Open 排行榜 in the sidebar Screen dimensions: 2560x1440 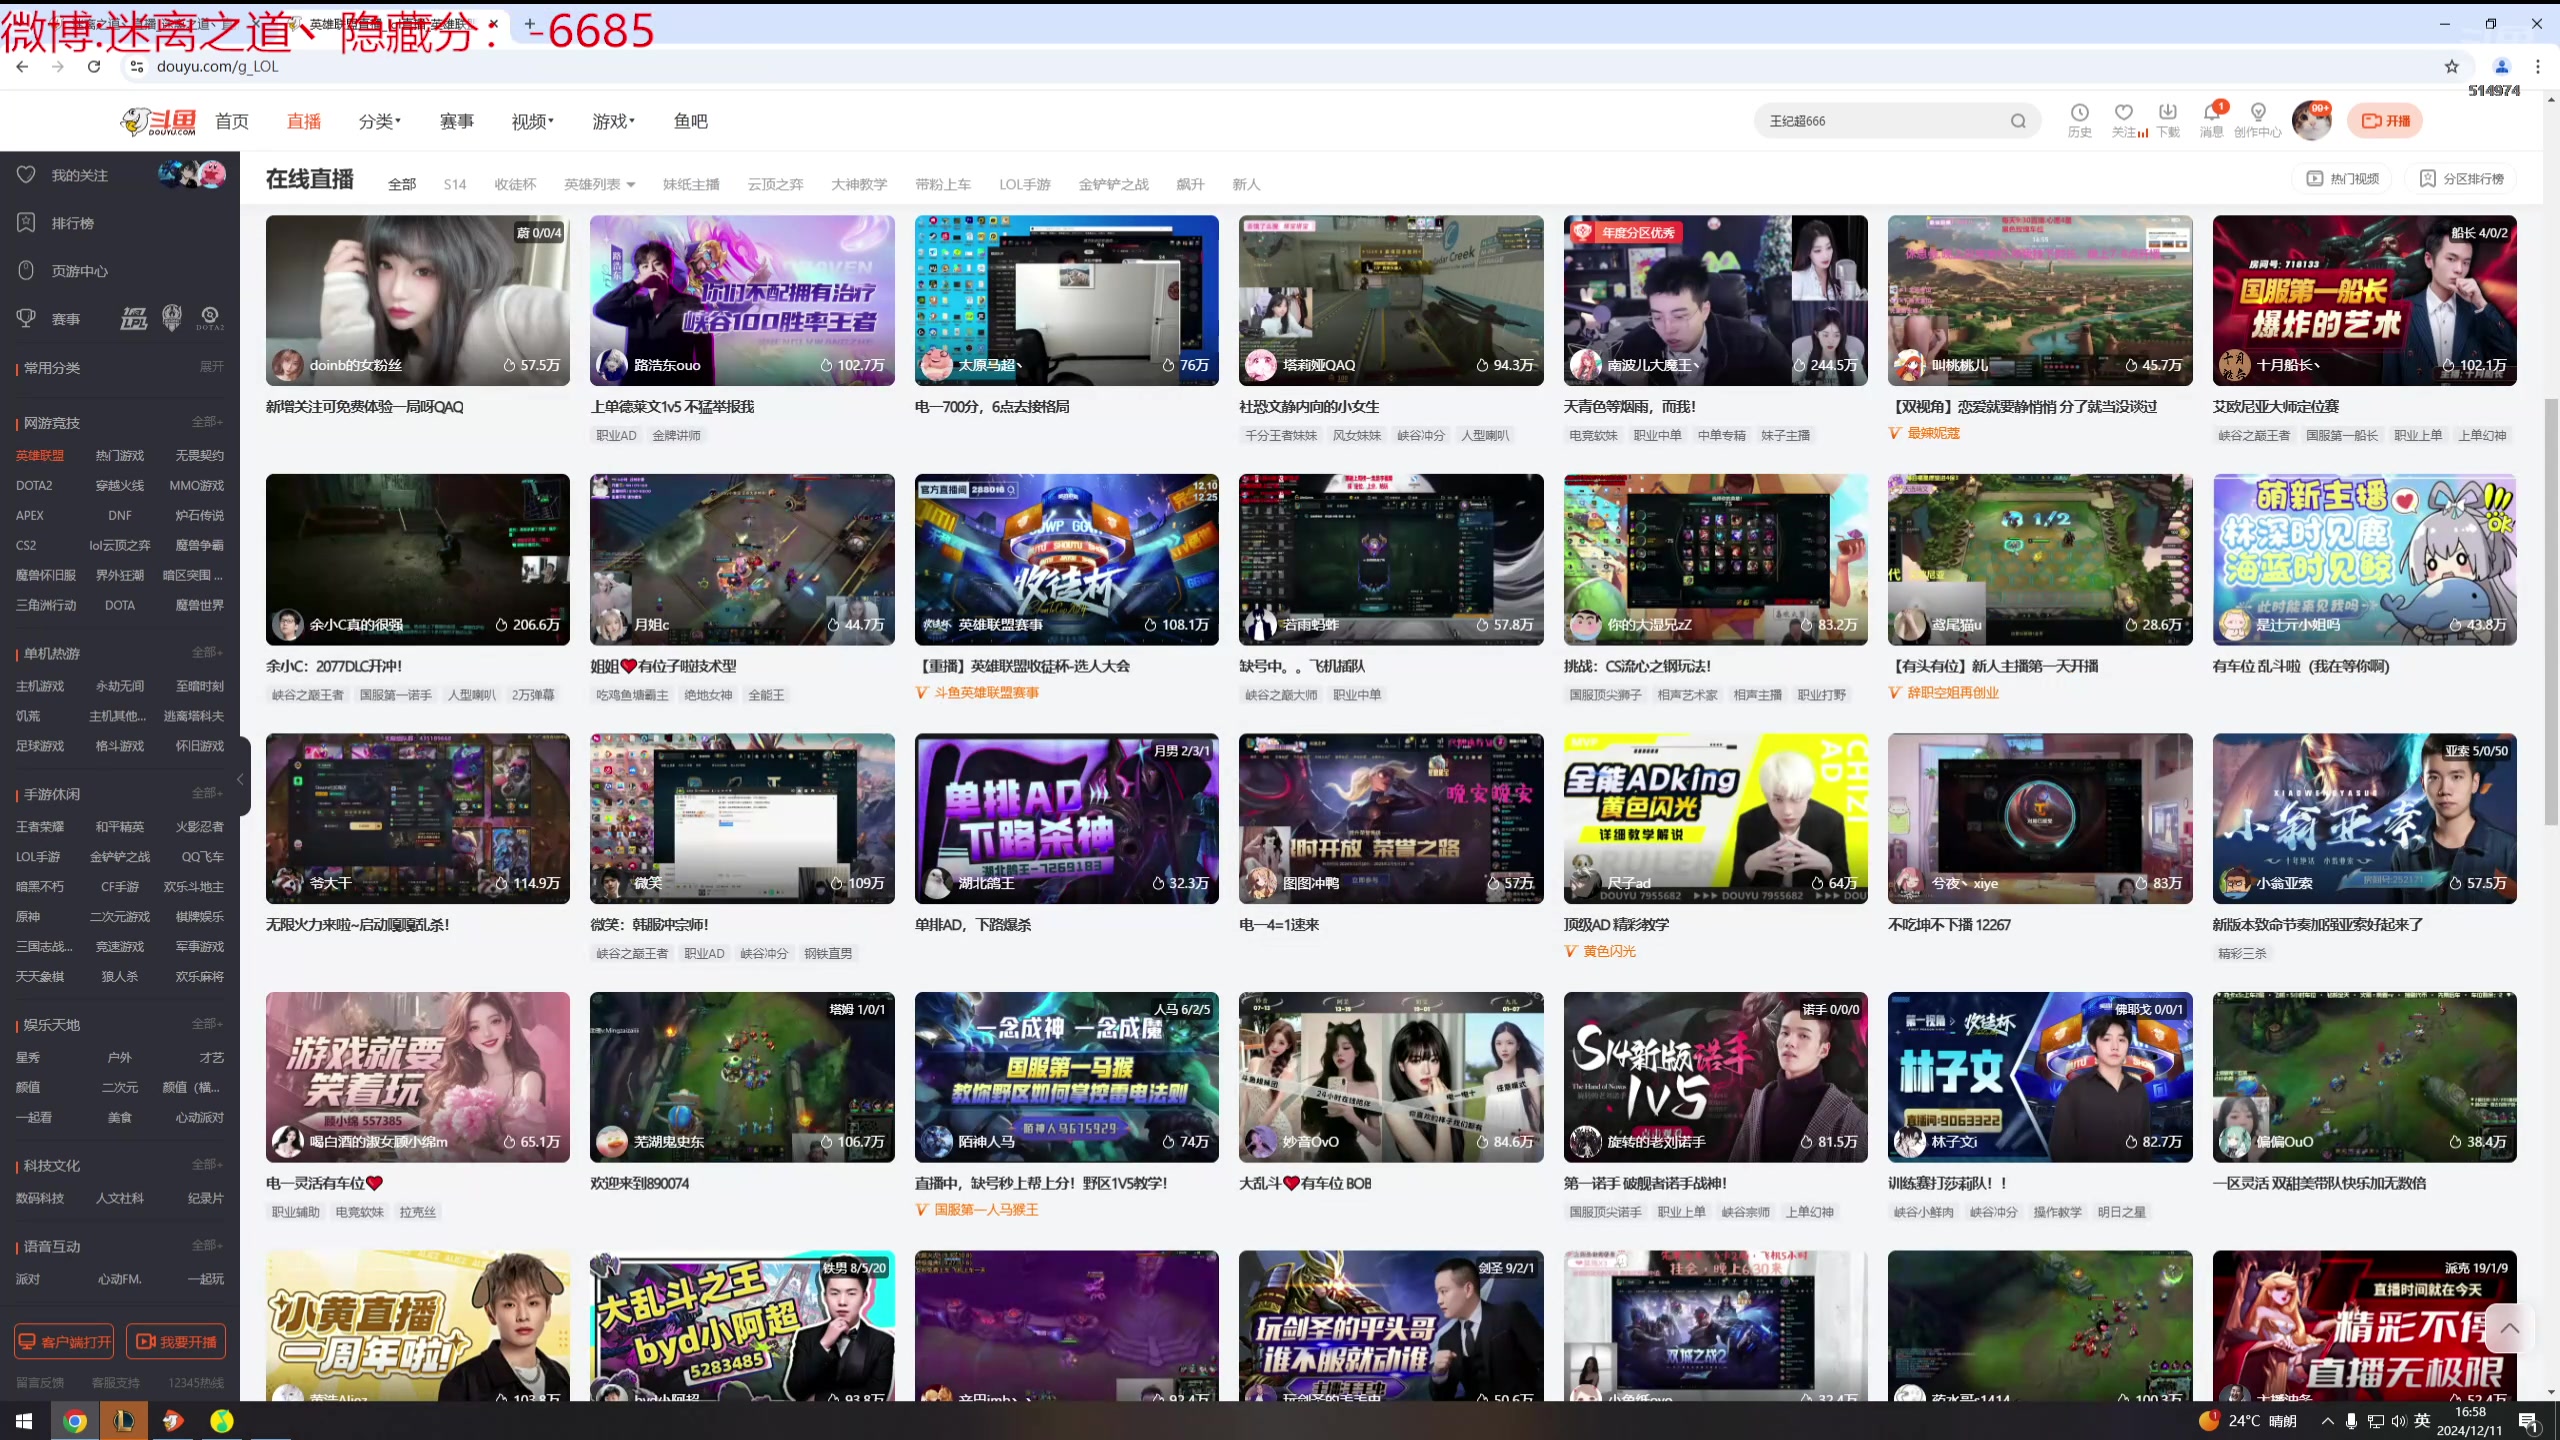(x=72, y=223)
